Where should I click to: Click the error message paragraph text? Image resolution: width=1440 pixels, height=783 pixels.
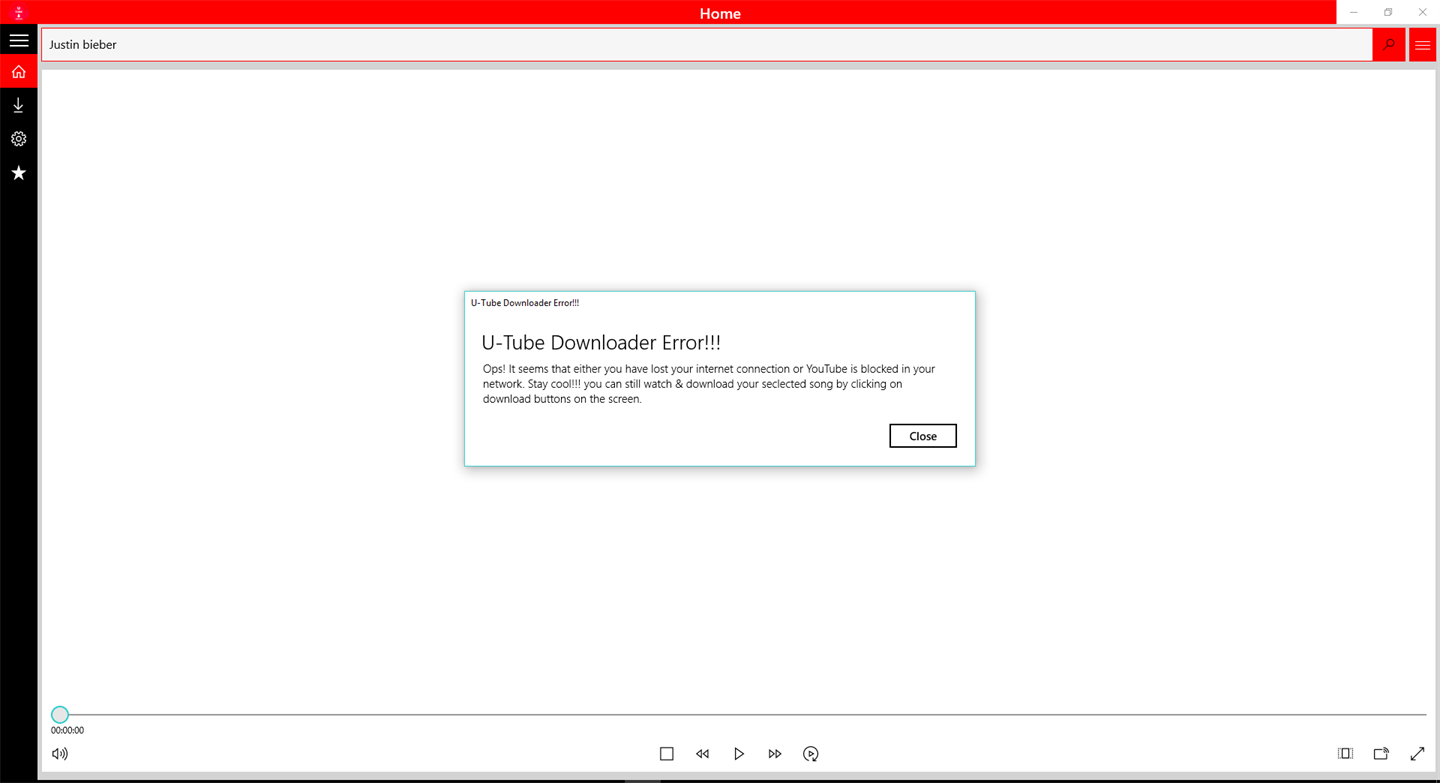click(709, 384)
